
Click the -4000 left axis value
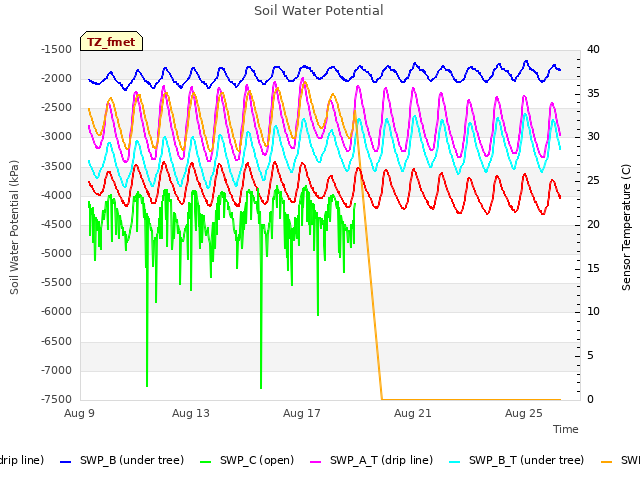point(56,195)
